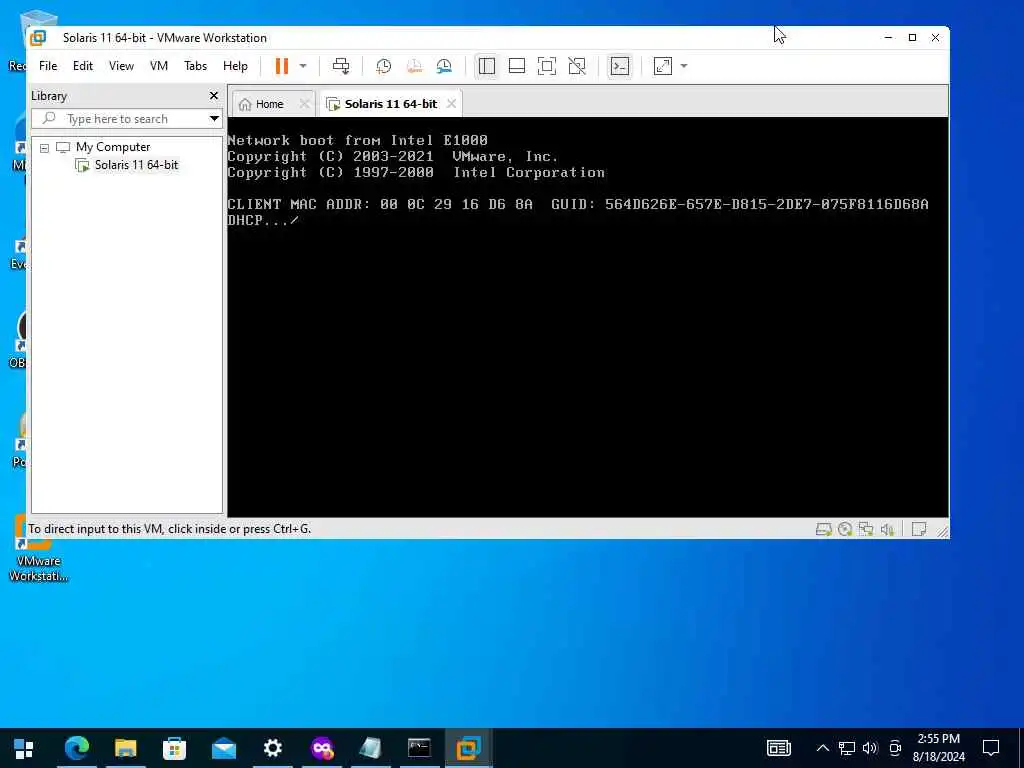Open Settings gear from taskbar
Screen dimensions: 1024x768
(272, 748)
